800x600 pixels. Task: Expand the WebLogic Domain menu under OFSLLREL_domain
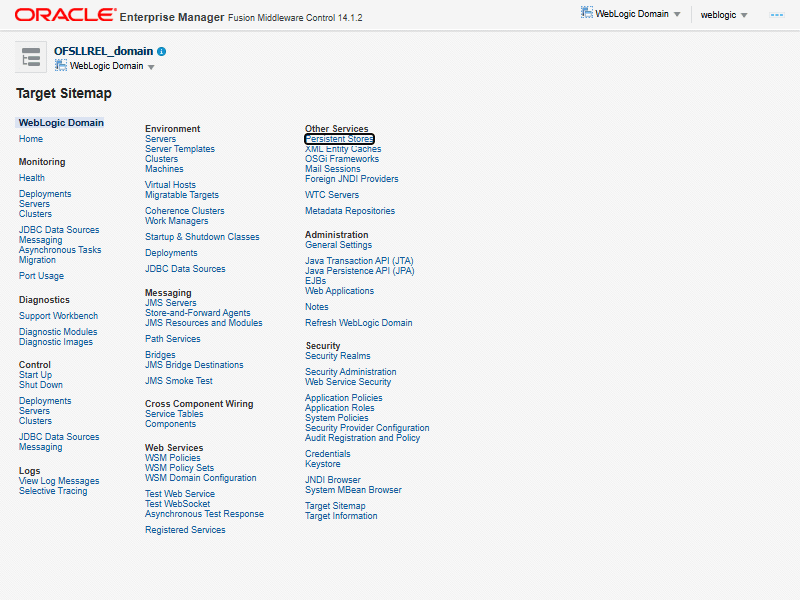[151, 67]
